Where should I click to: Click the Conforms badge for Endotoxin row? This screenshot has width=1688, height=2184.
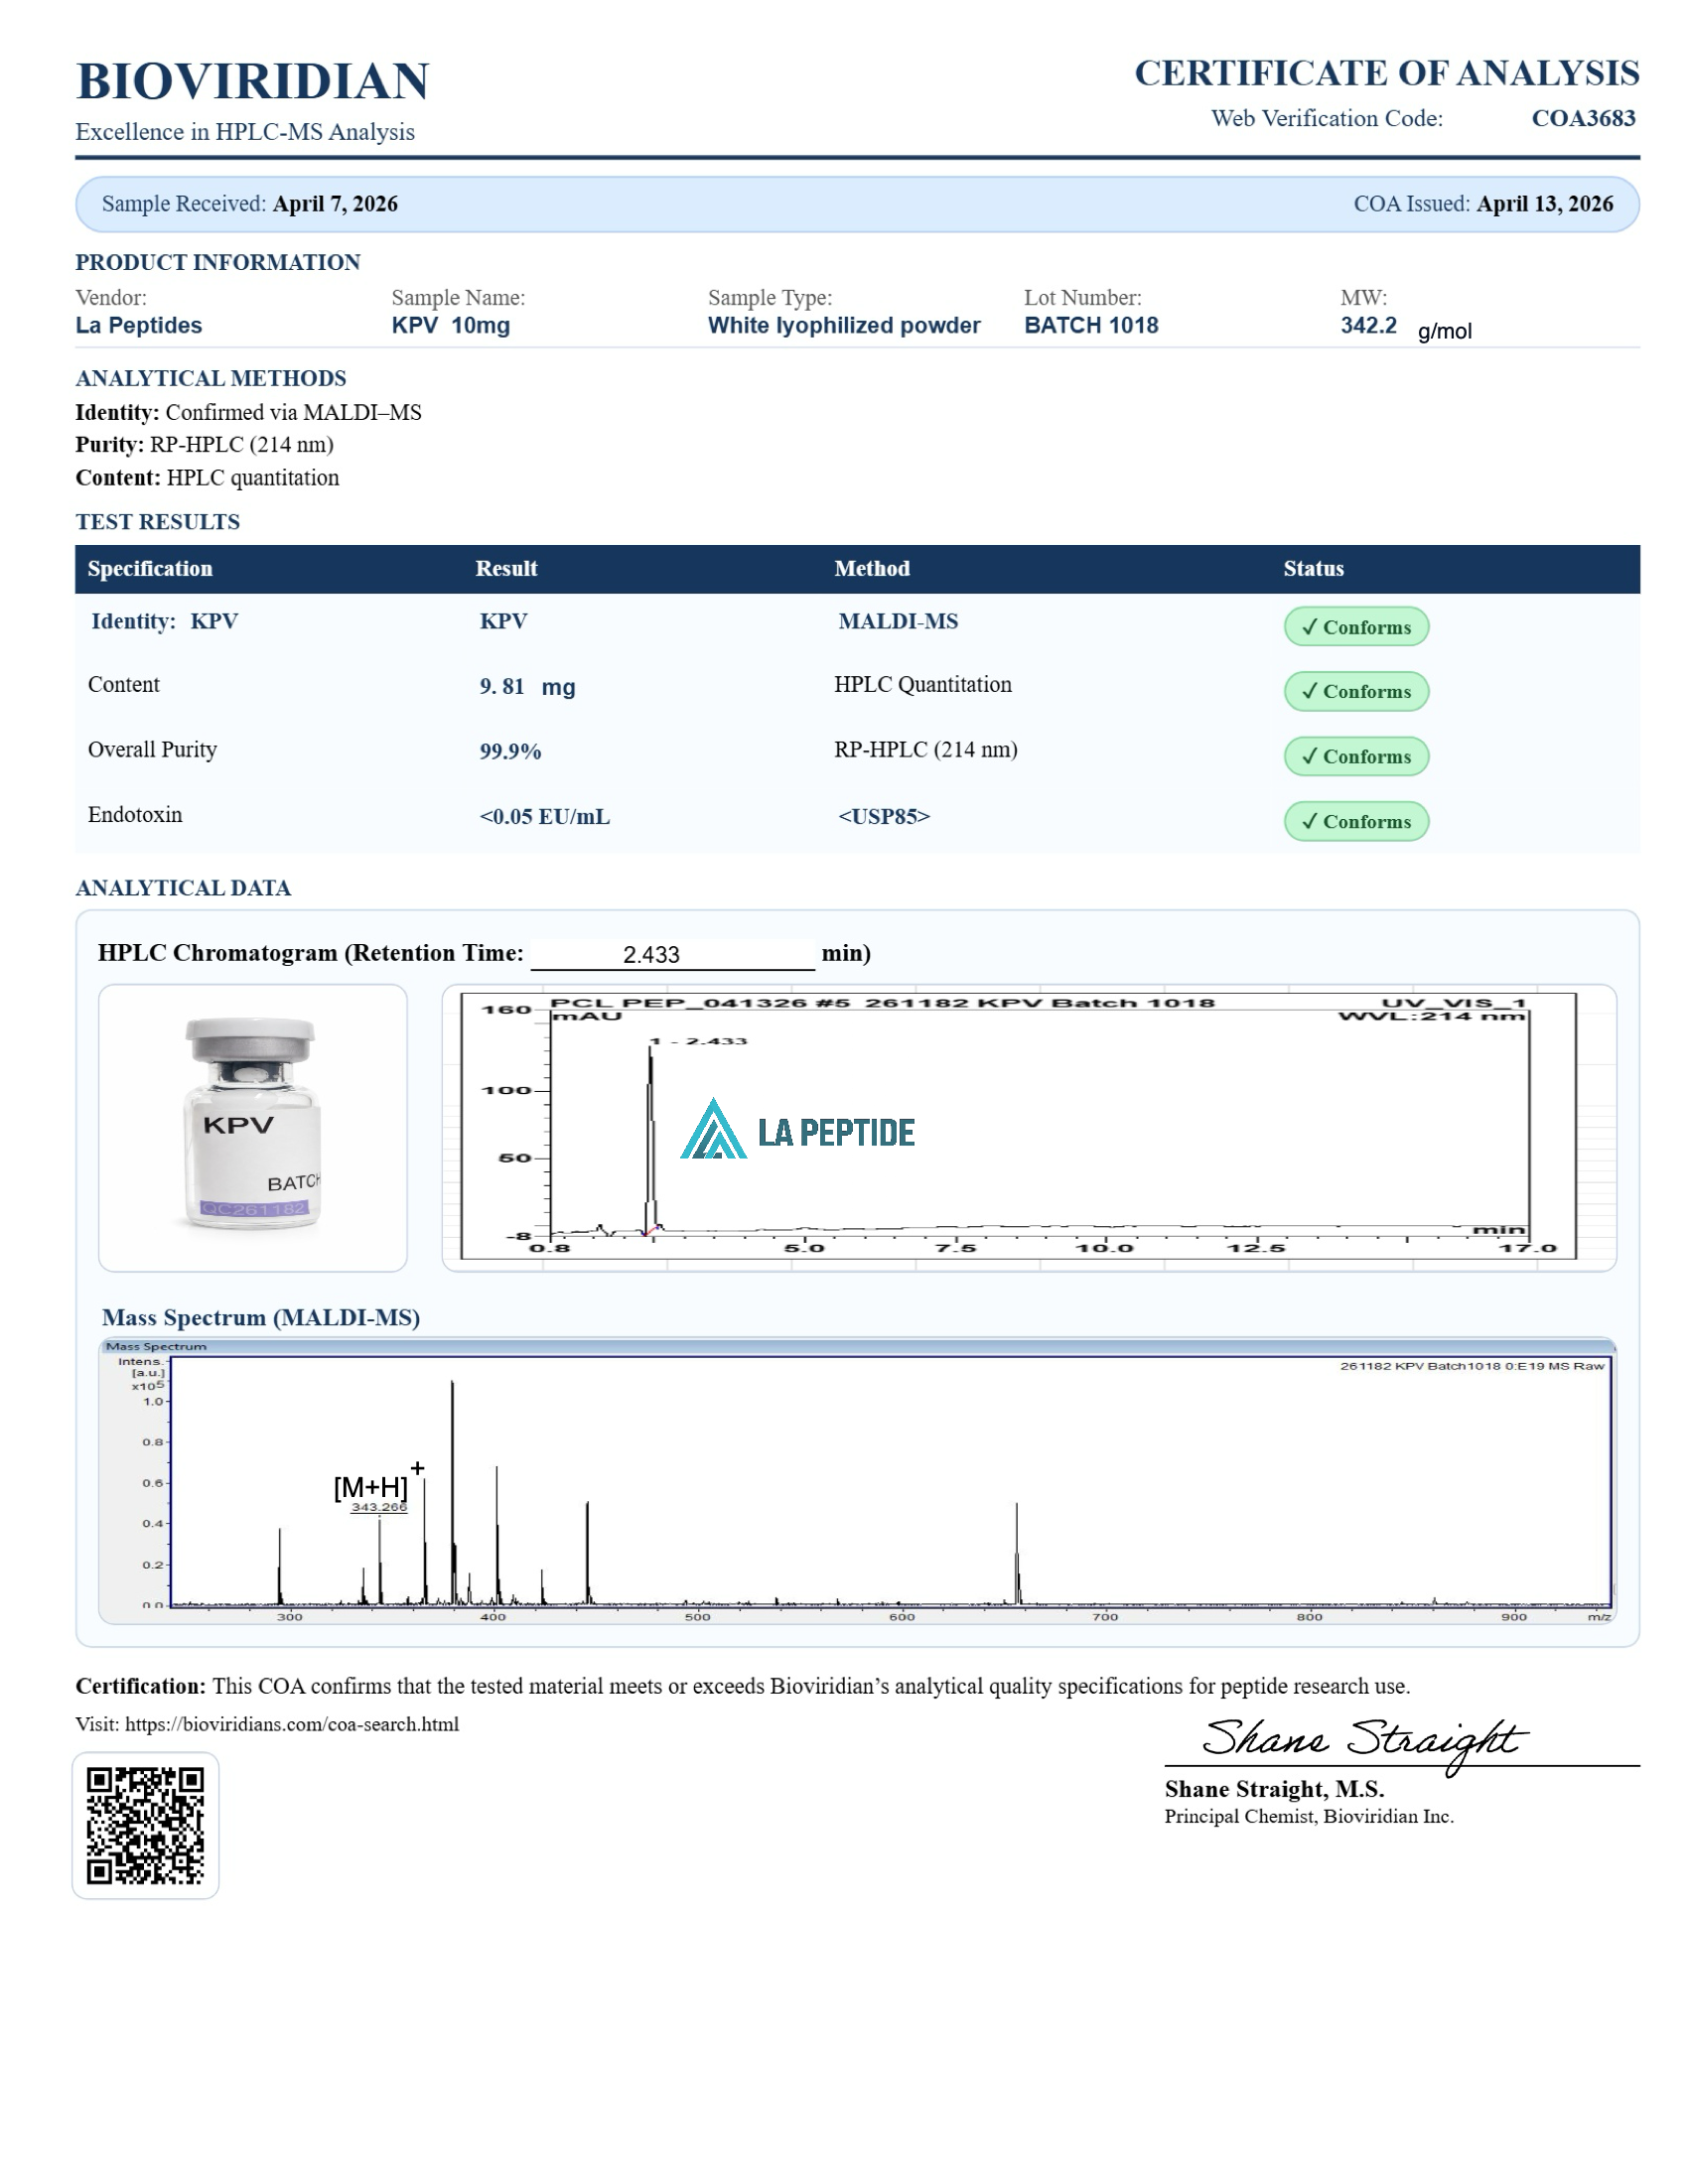click(x=1355, y=821)
